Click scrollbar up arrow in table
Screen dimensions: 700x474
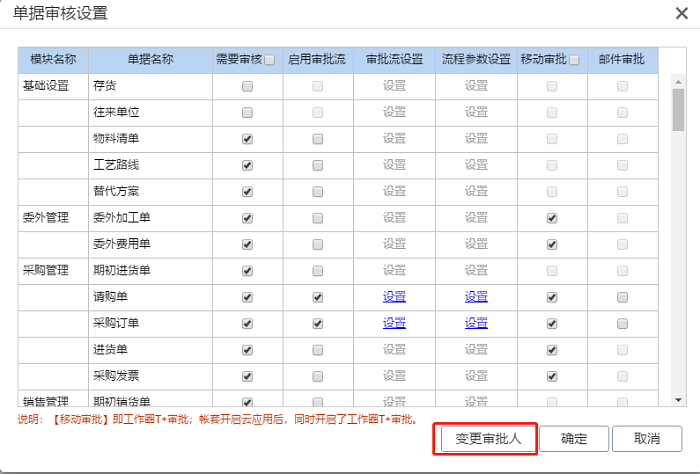678,82
